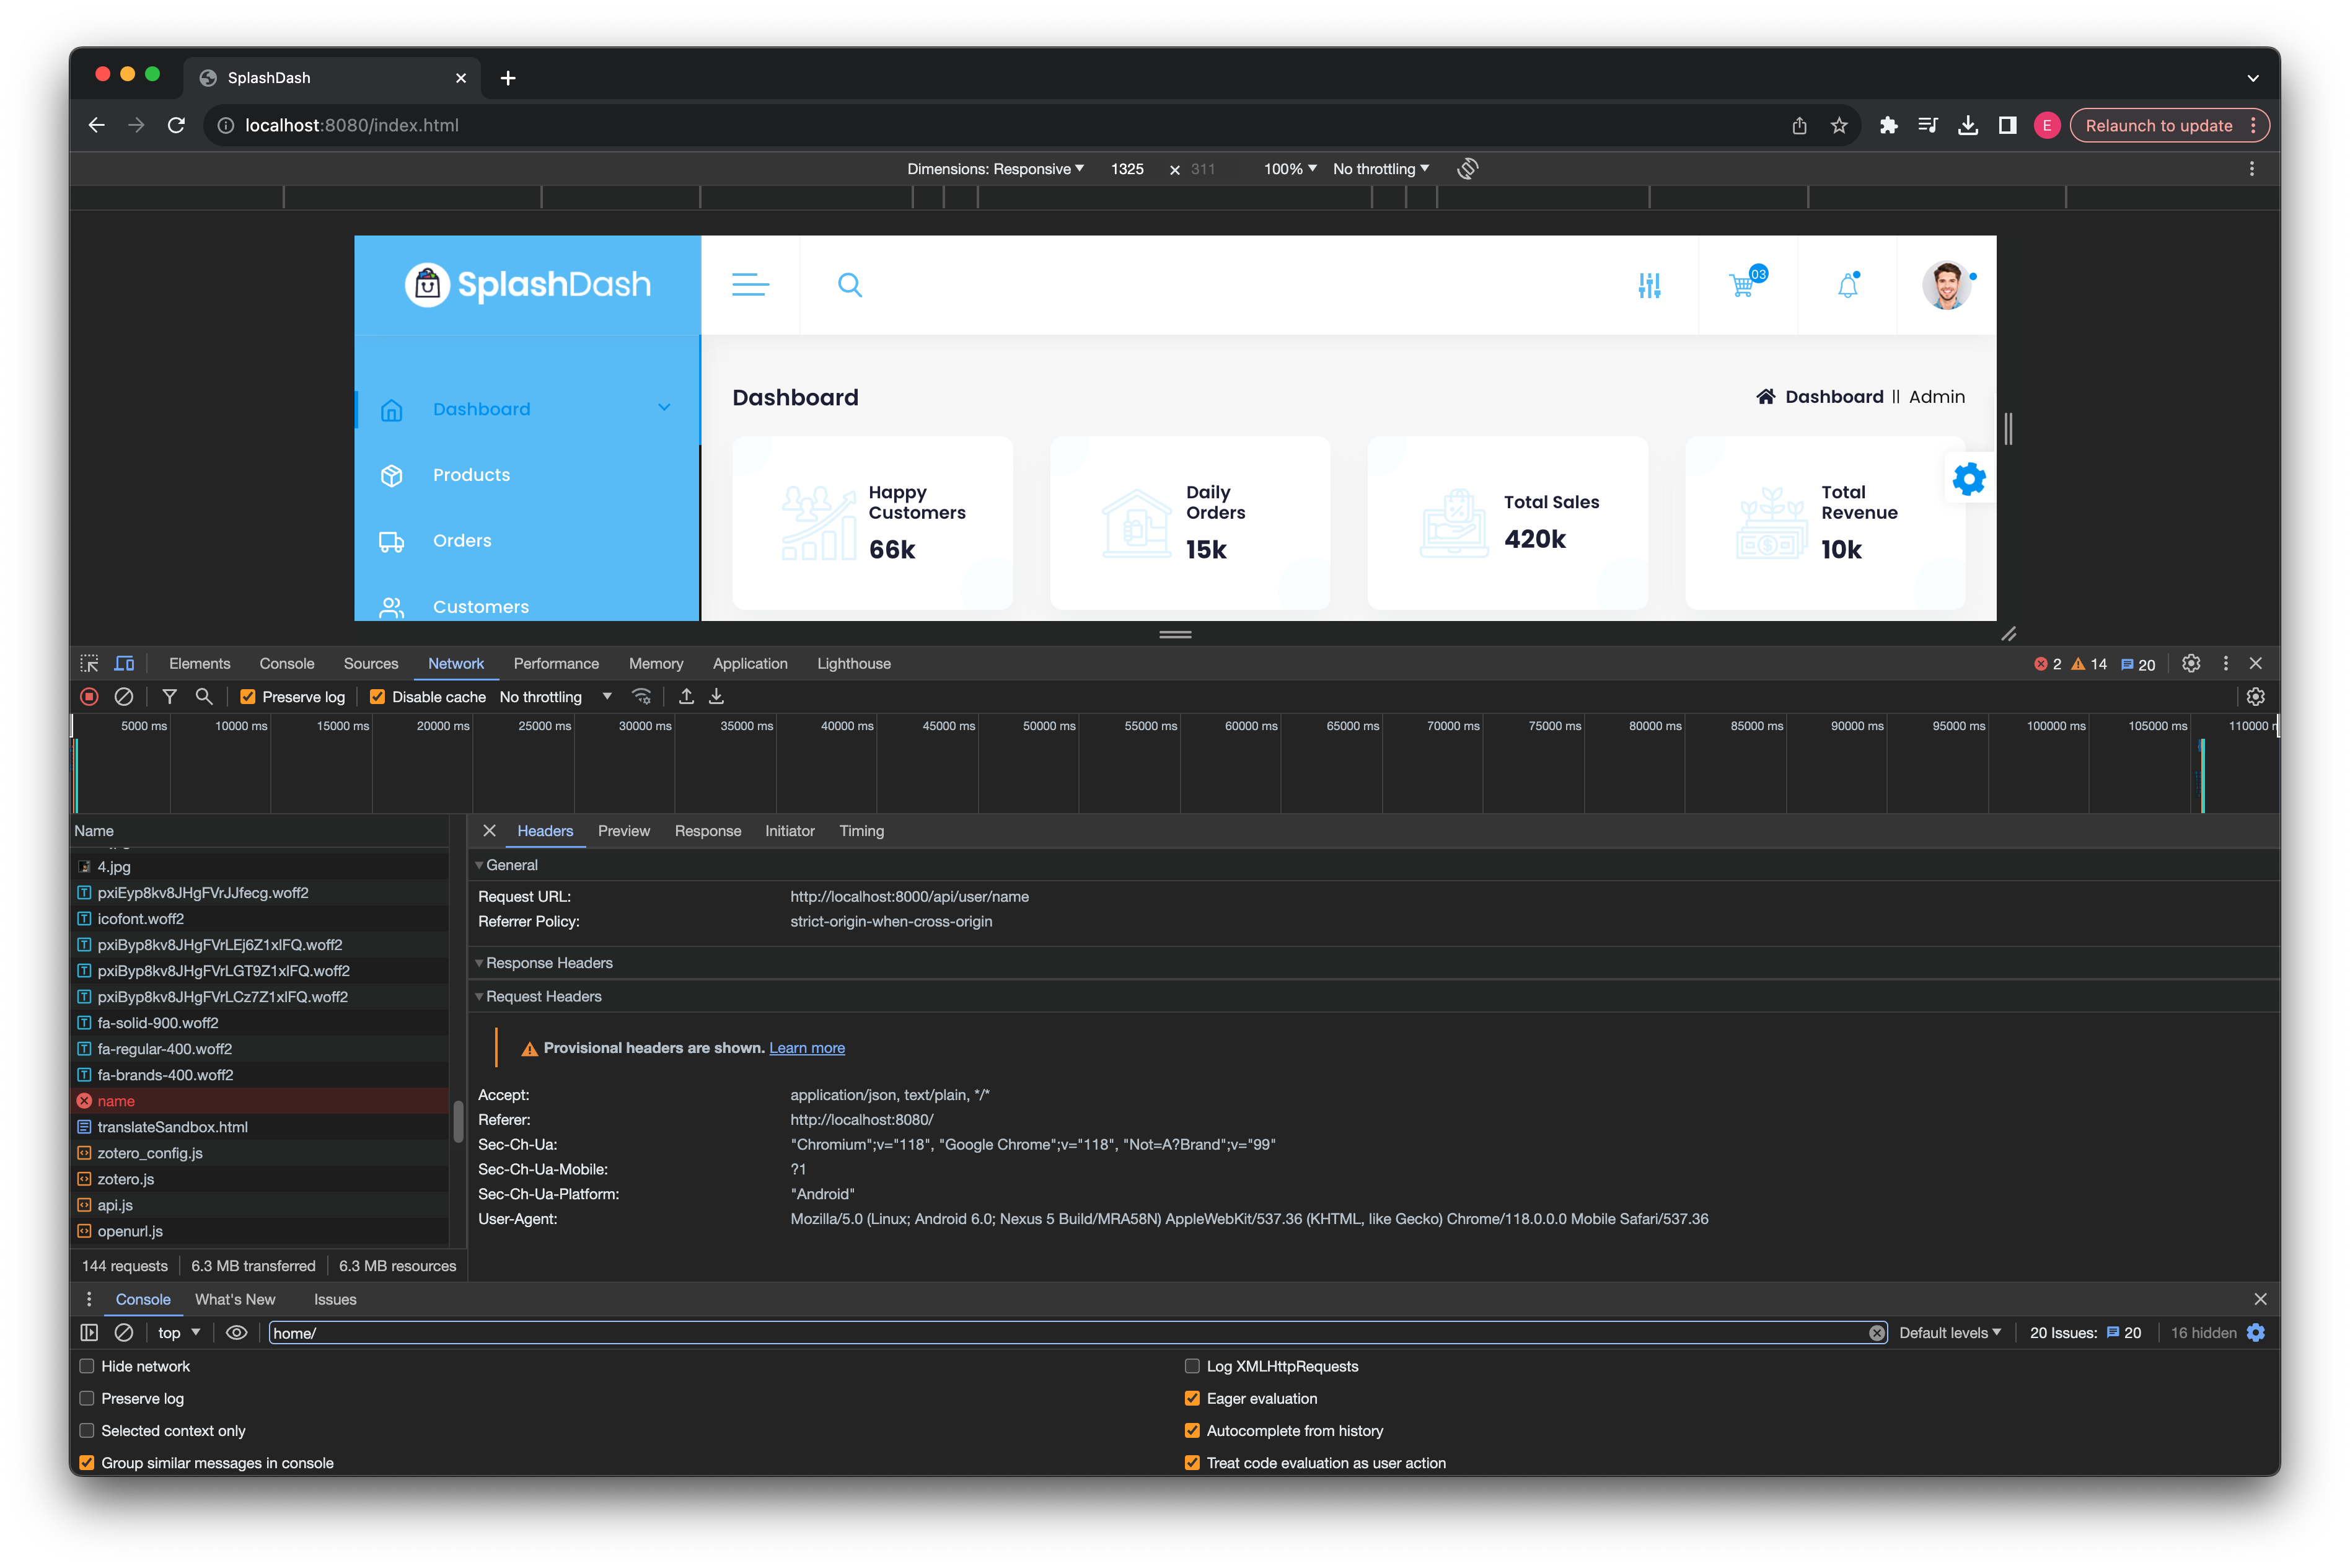Click Learn more link in provisional headers warning

point(805,1048)
